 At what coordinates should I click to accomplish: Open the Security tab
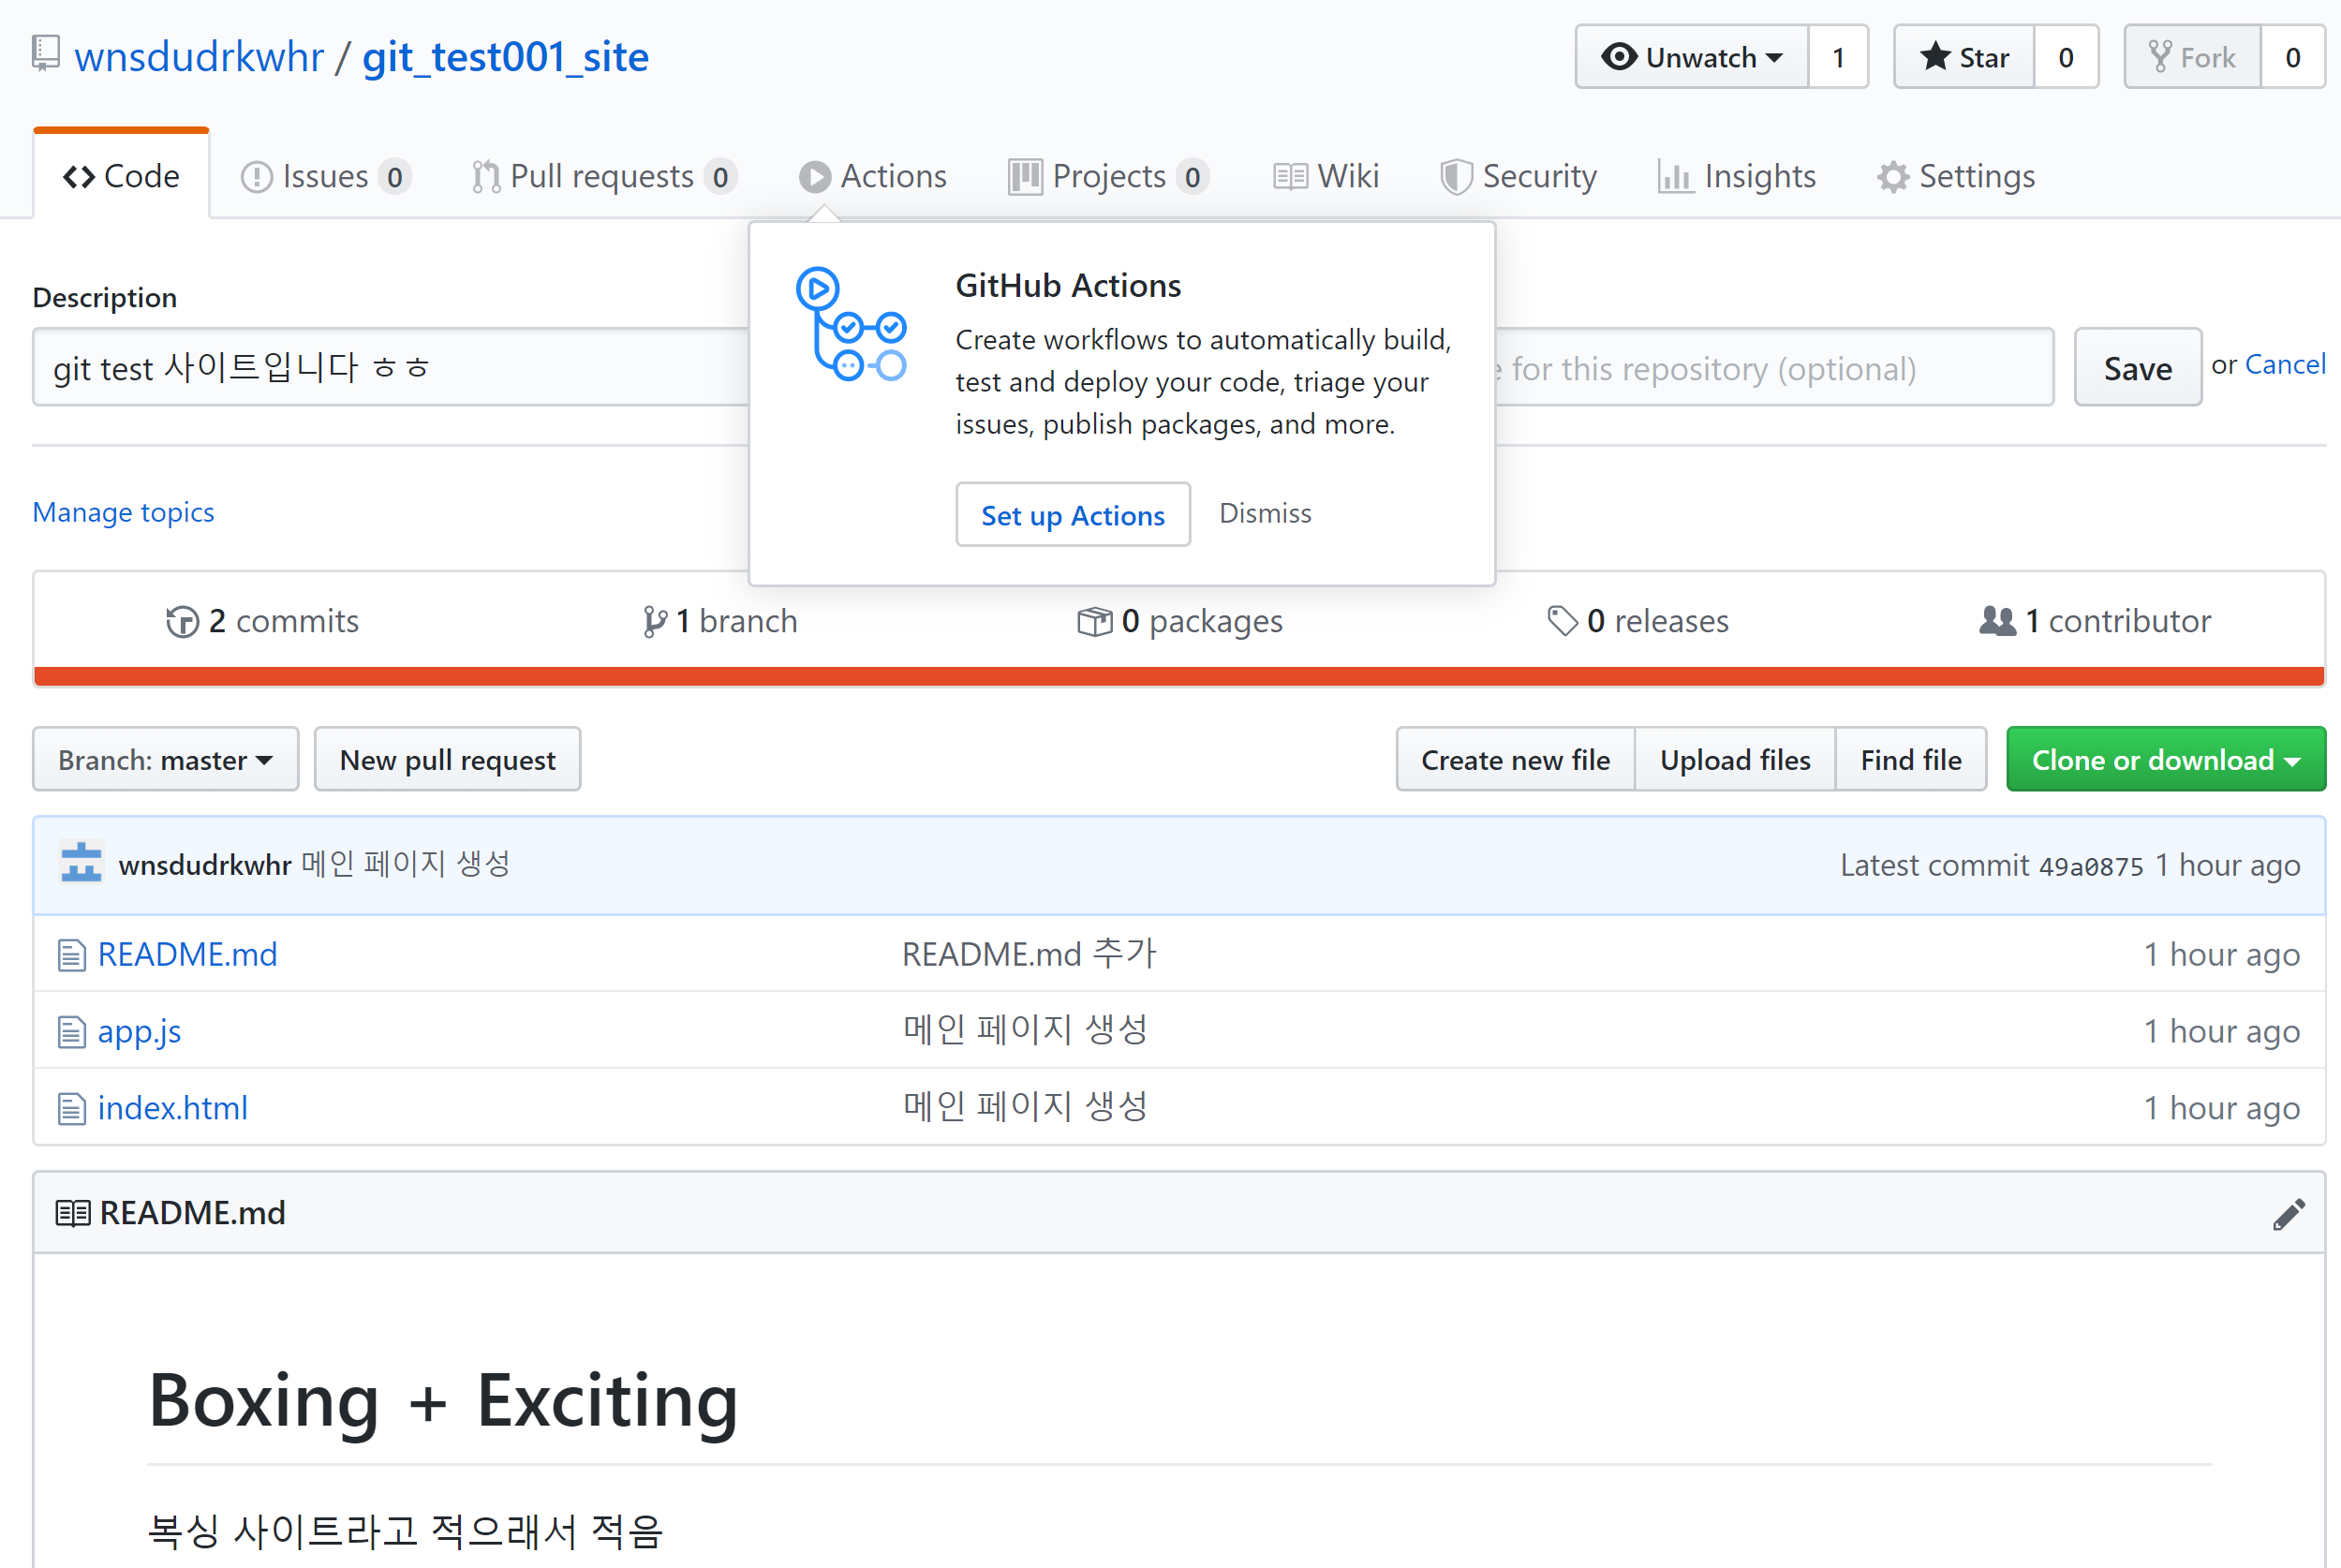click(1519, 176)
